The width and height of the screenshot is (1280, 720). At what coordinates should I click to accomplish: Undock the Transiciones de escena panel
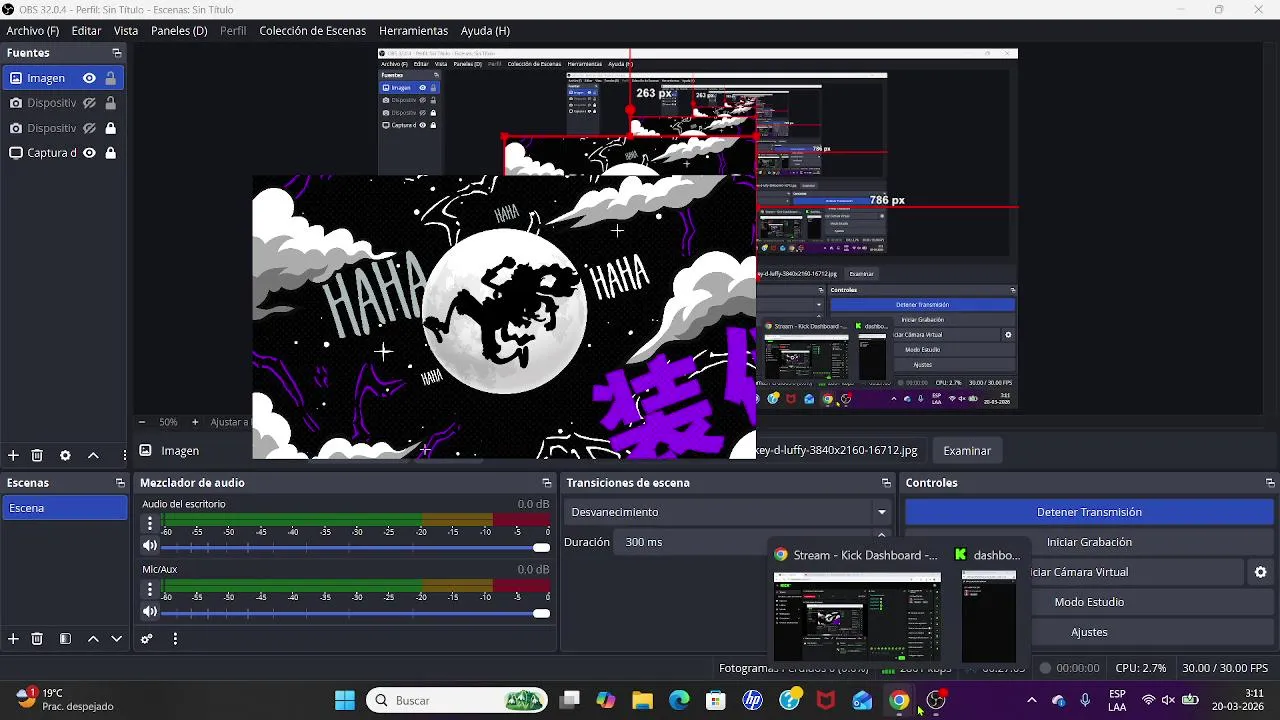(x=886, y=483)
